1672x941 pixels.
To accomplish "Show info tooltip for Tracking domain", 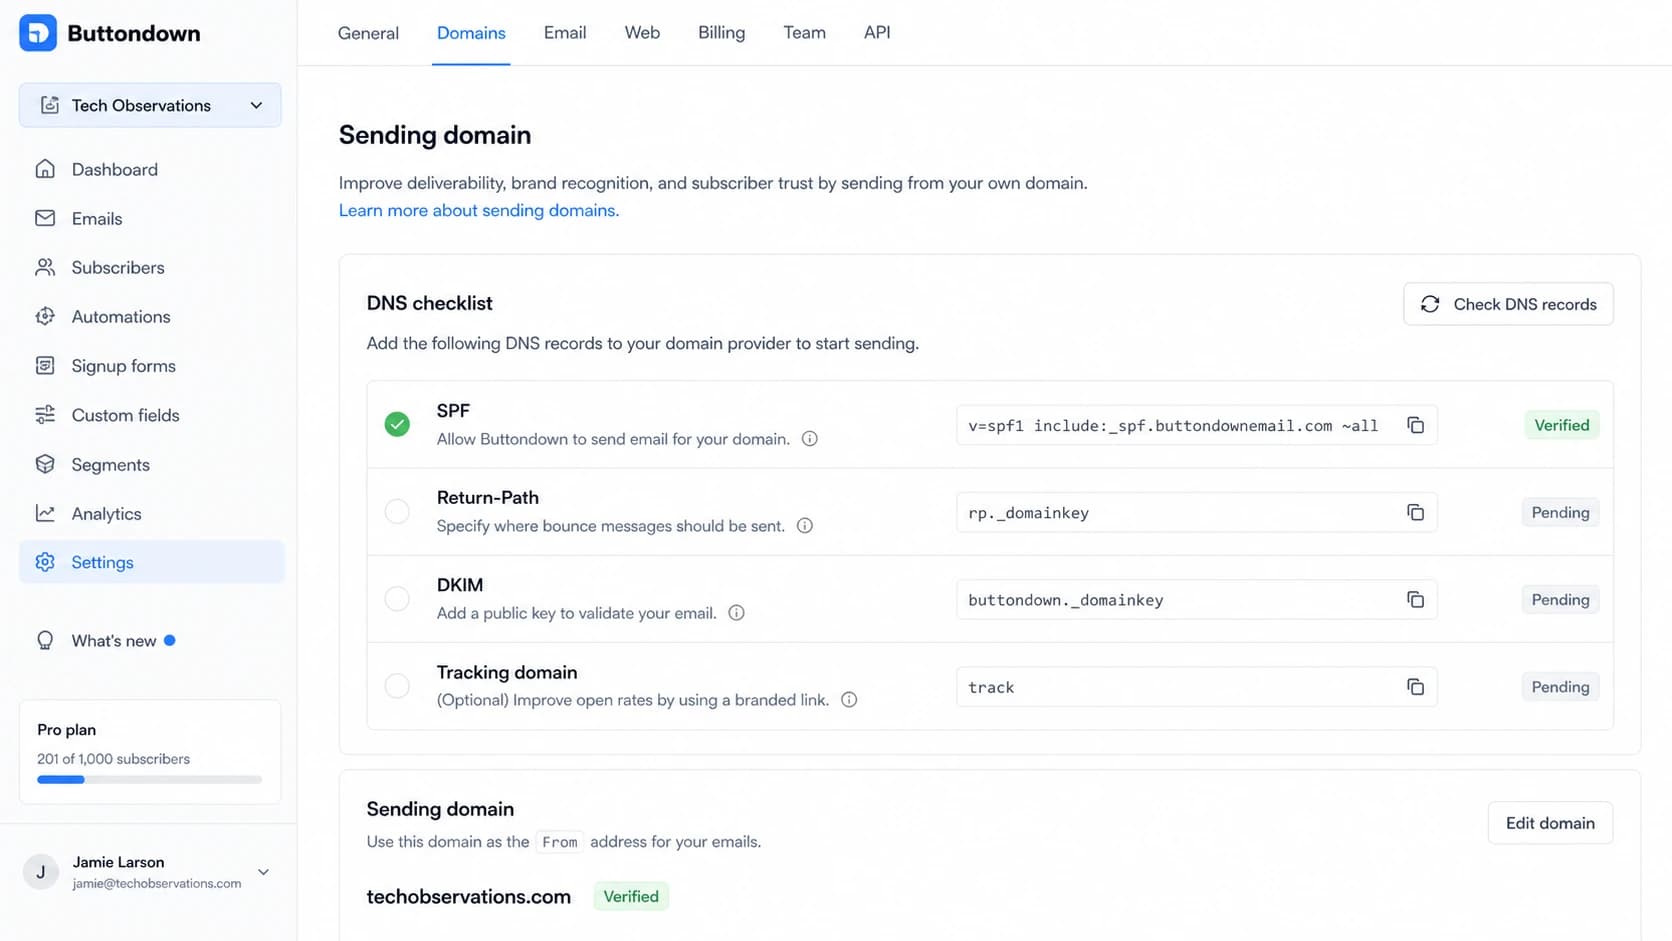I will (849, 700).
